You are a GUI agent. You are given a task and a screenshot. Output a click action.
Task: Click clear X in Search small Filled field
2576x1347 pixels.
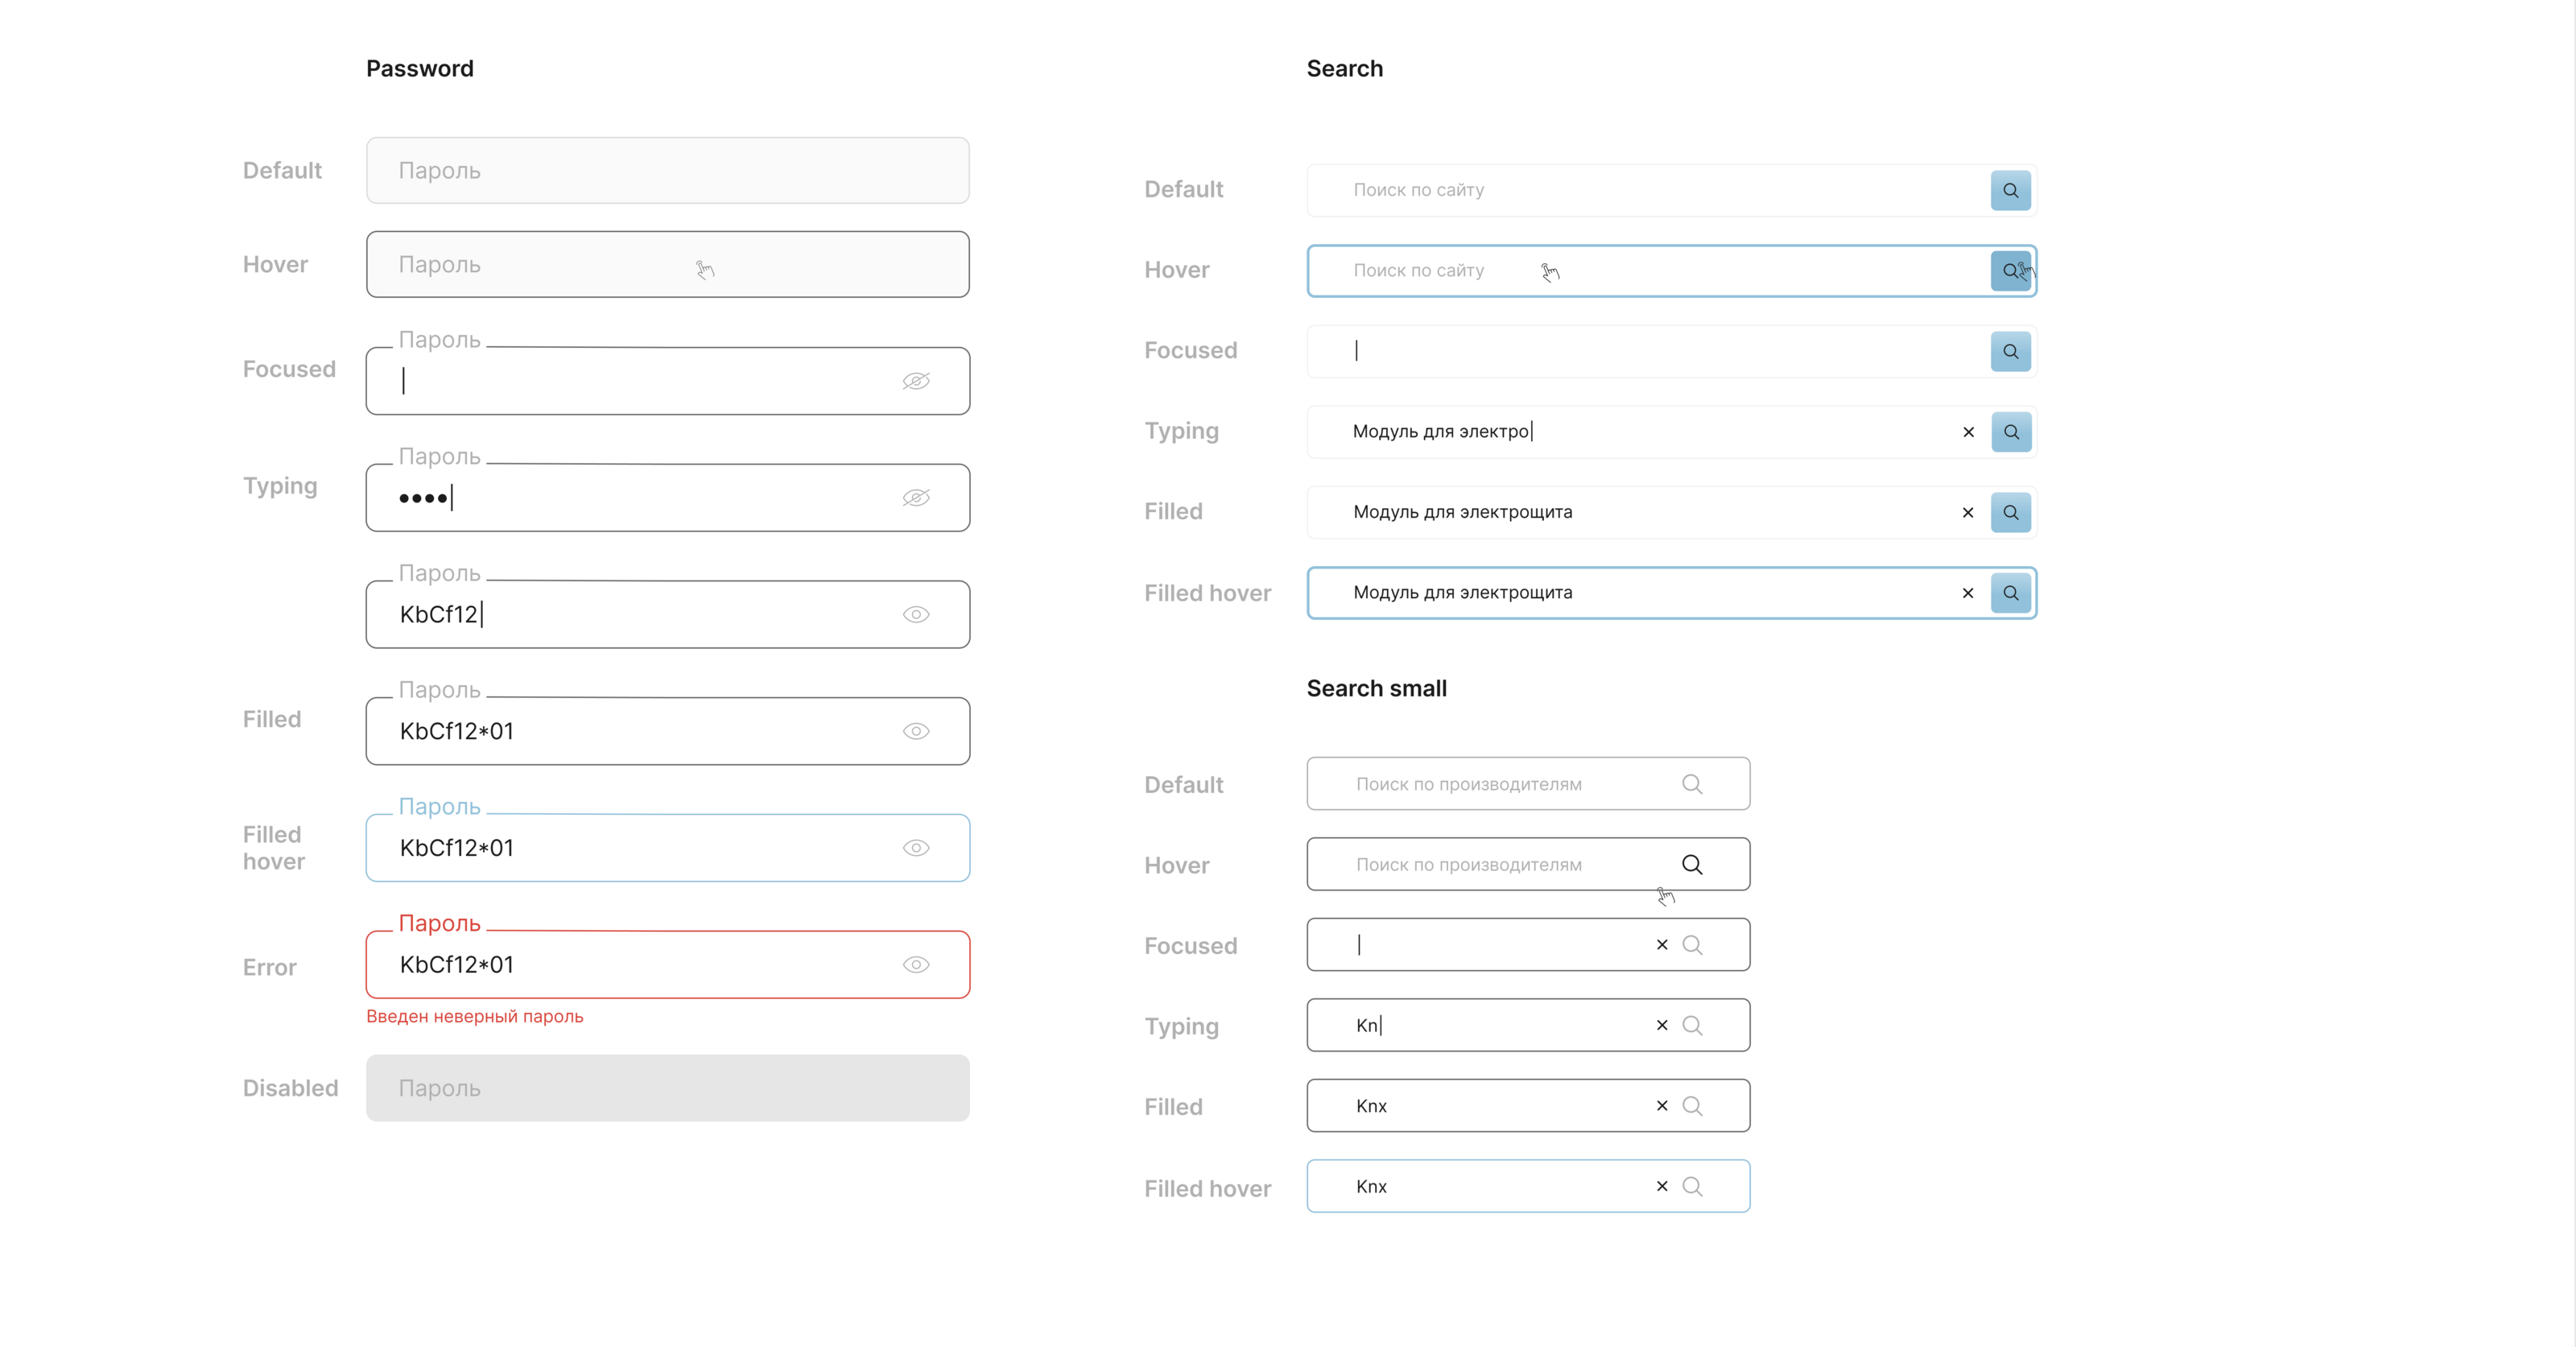[1661, 1106]
